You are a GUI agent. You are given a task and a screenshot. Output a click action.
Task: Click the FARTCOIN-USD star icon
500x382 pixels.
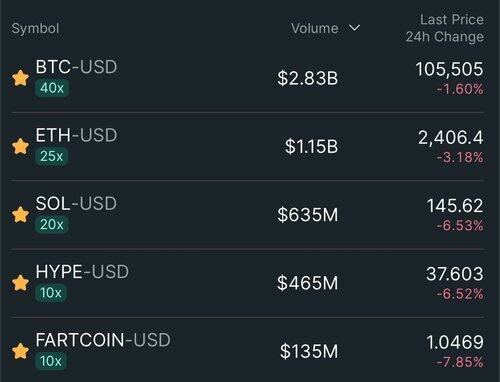[20, 351]
